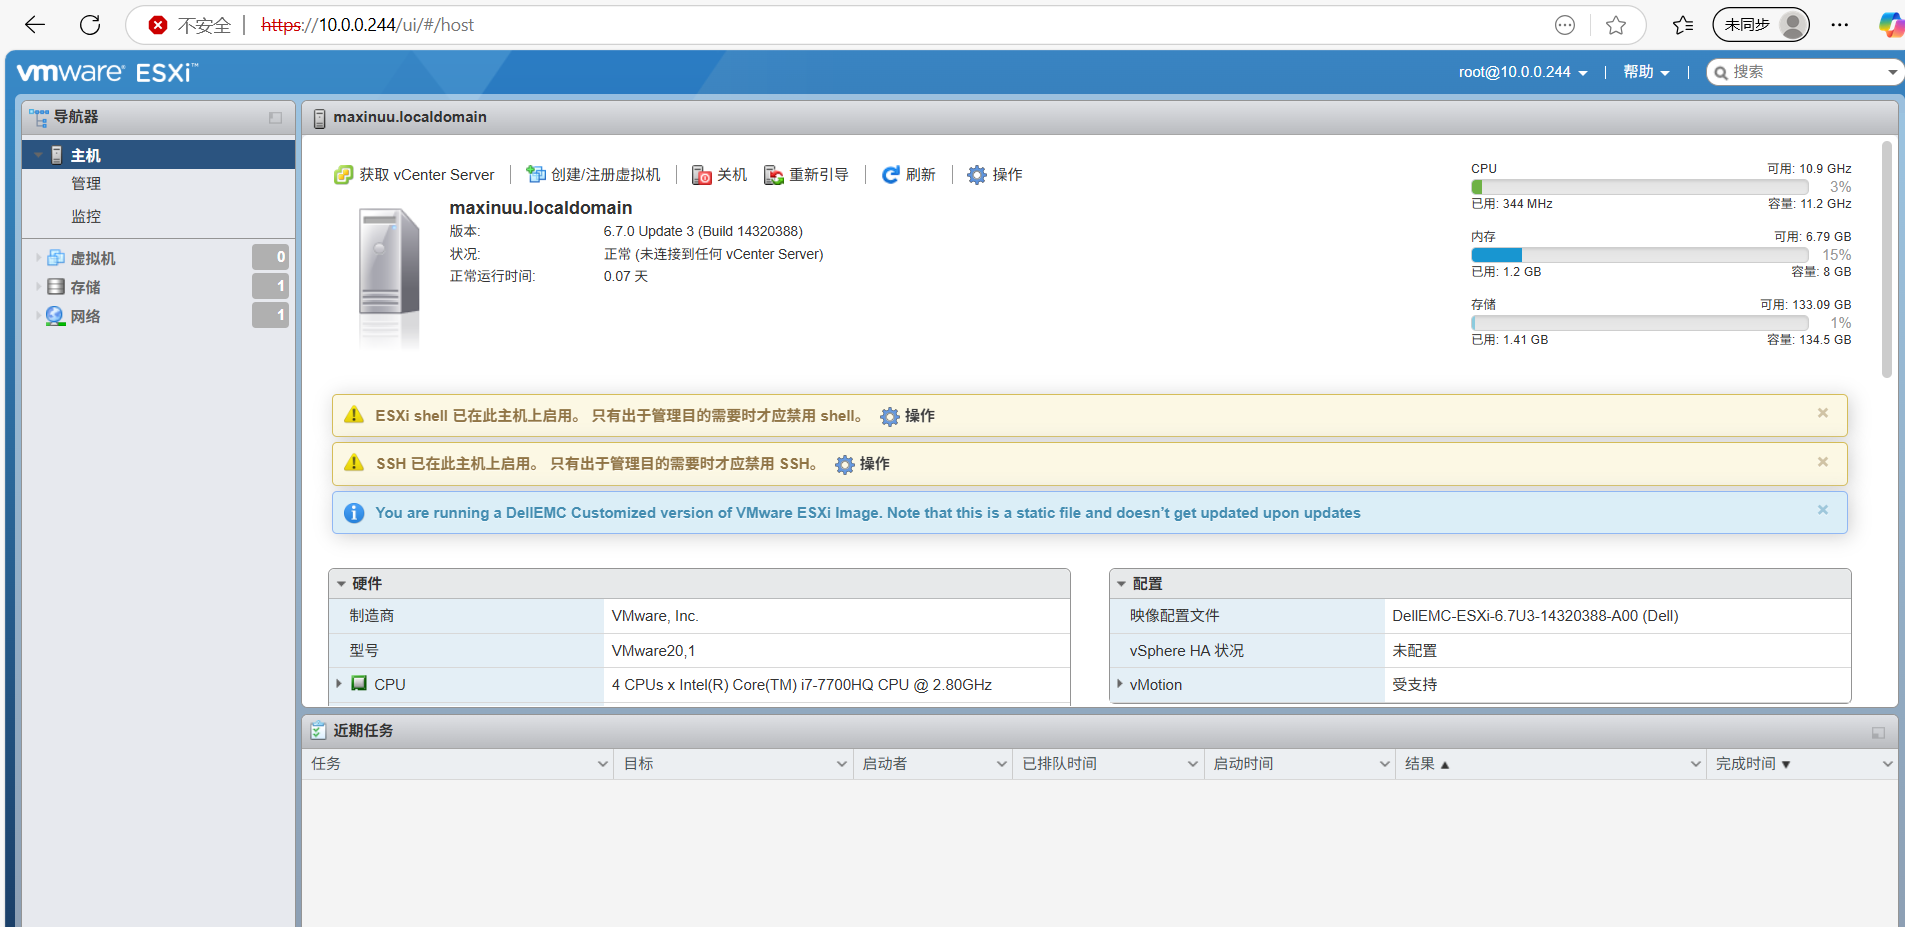Image resolution: width=1905 pixels, height=927 pixels.
Task: Open 启动者 column dropdown
Action: pos(1002,764)
